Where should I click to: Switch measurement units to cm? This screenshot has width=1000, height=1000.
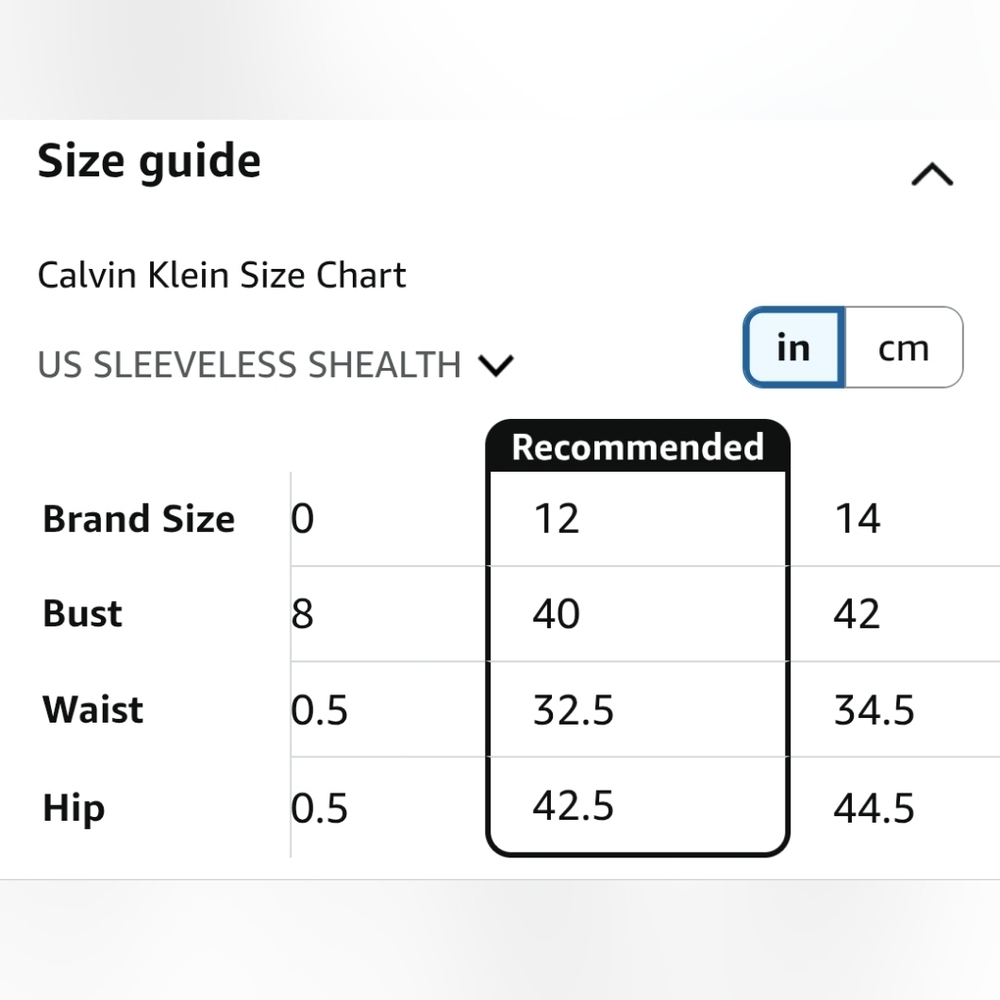point(903,348)
